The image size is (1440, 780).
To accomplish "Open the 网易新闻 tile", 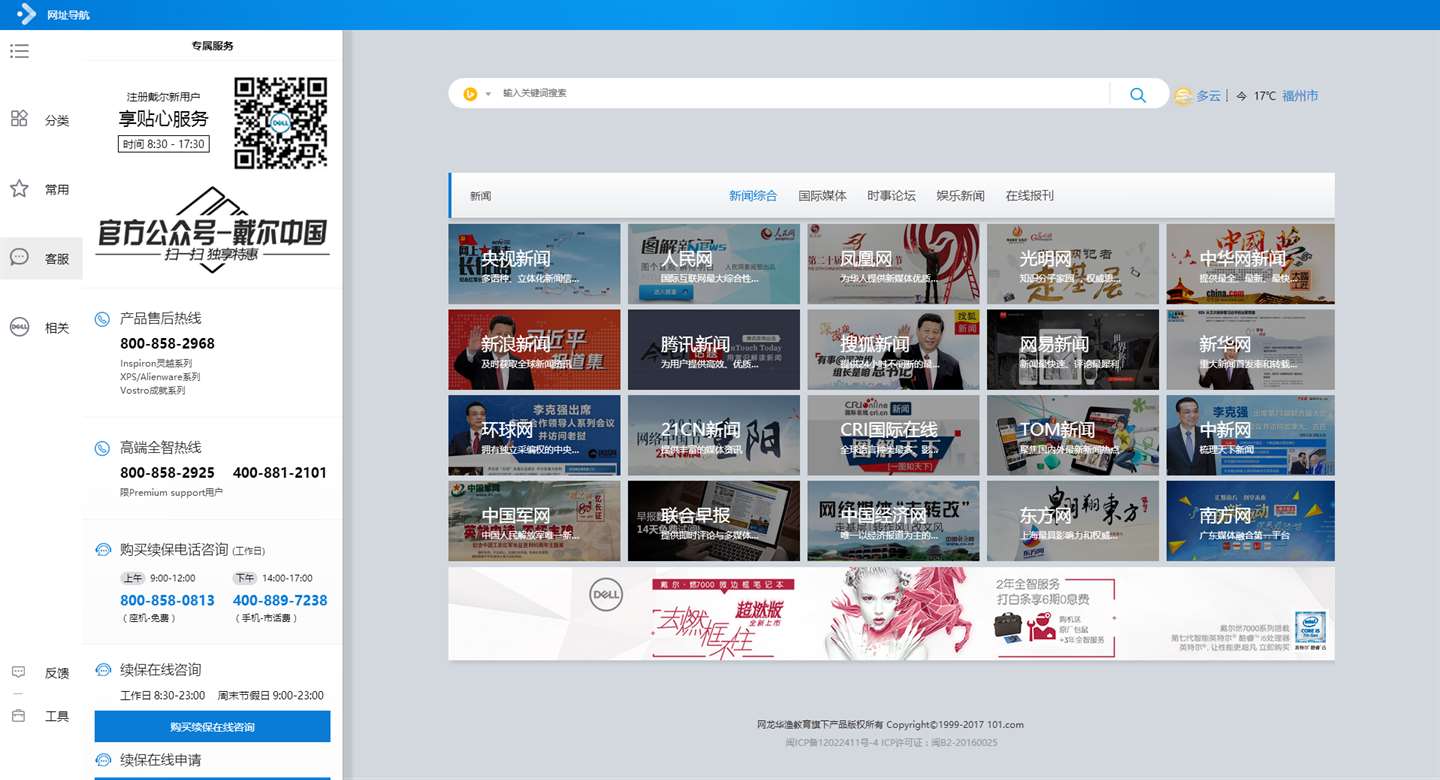I will (1073, 349).
